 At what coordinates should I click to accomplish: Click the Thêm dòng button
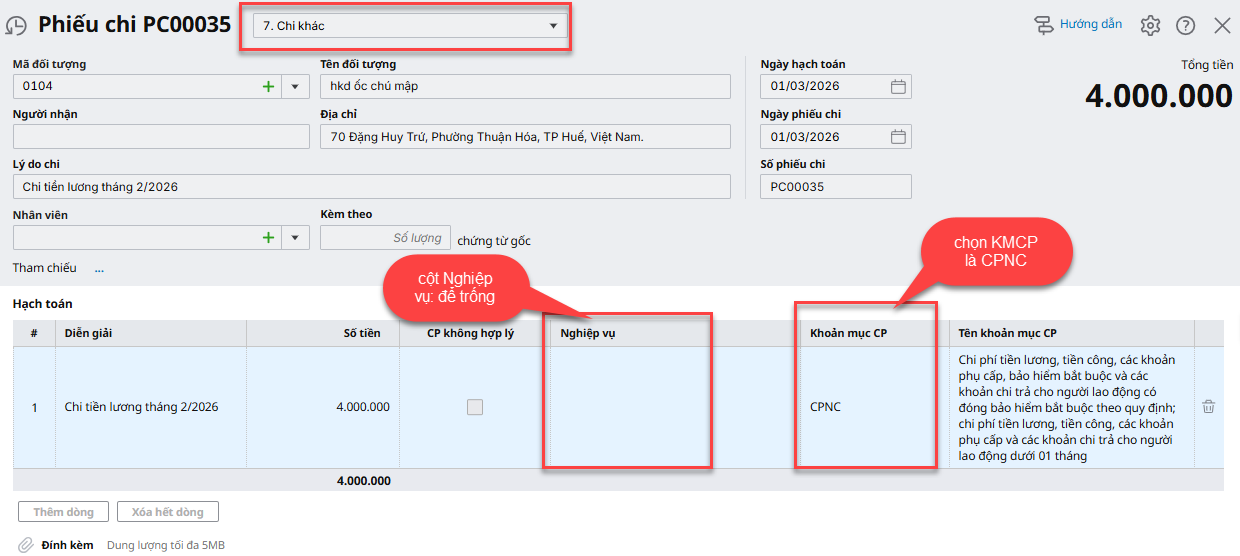pyautogui.click(x=63, y=512)
